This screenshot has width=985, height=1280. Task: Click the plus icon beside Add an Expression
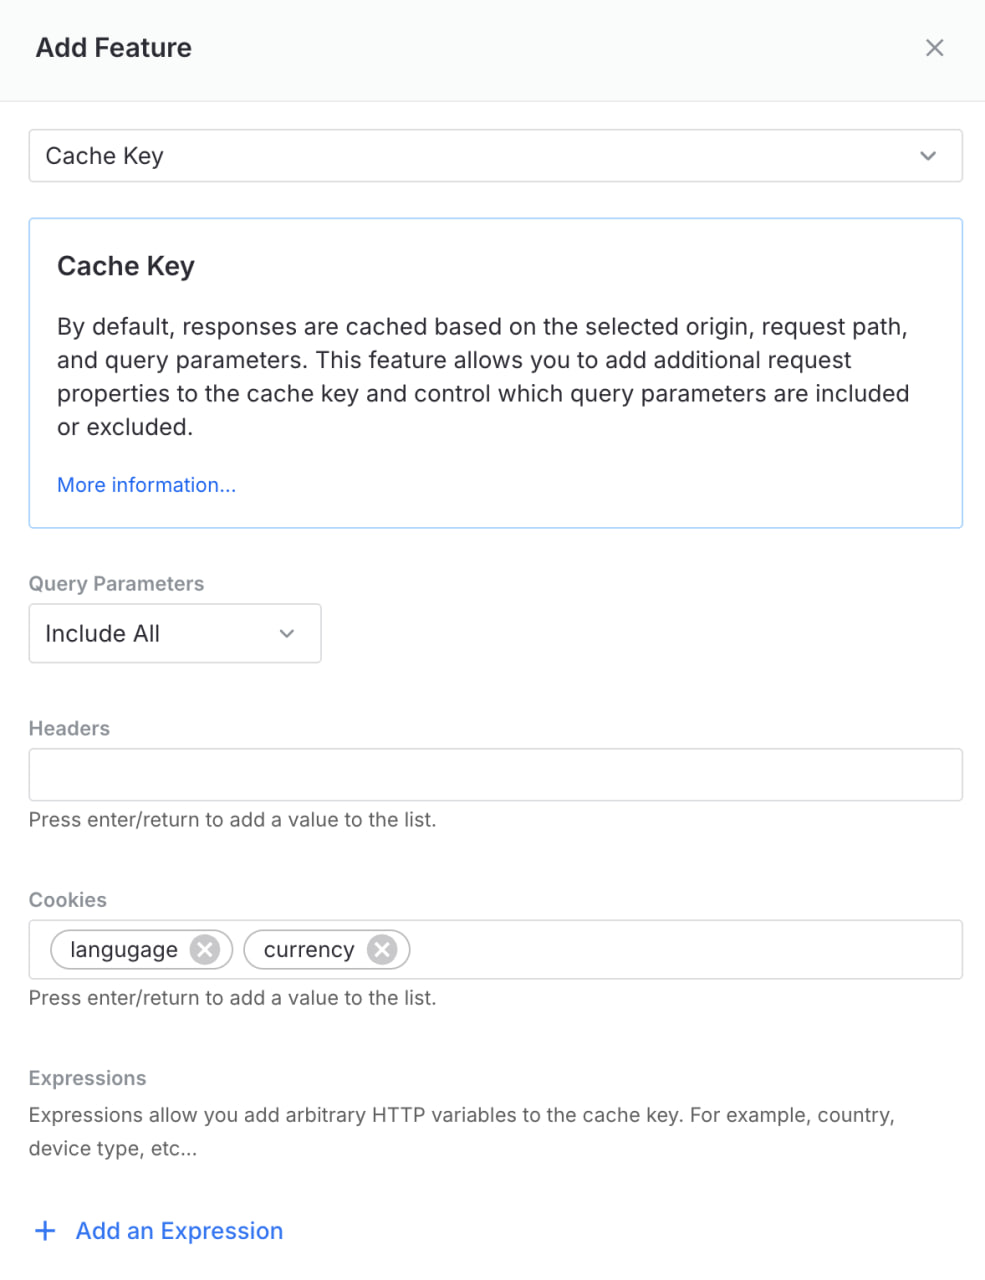click(45, 1231)
